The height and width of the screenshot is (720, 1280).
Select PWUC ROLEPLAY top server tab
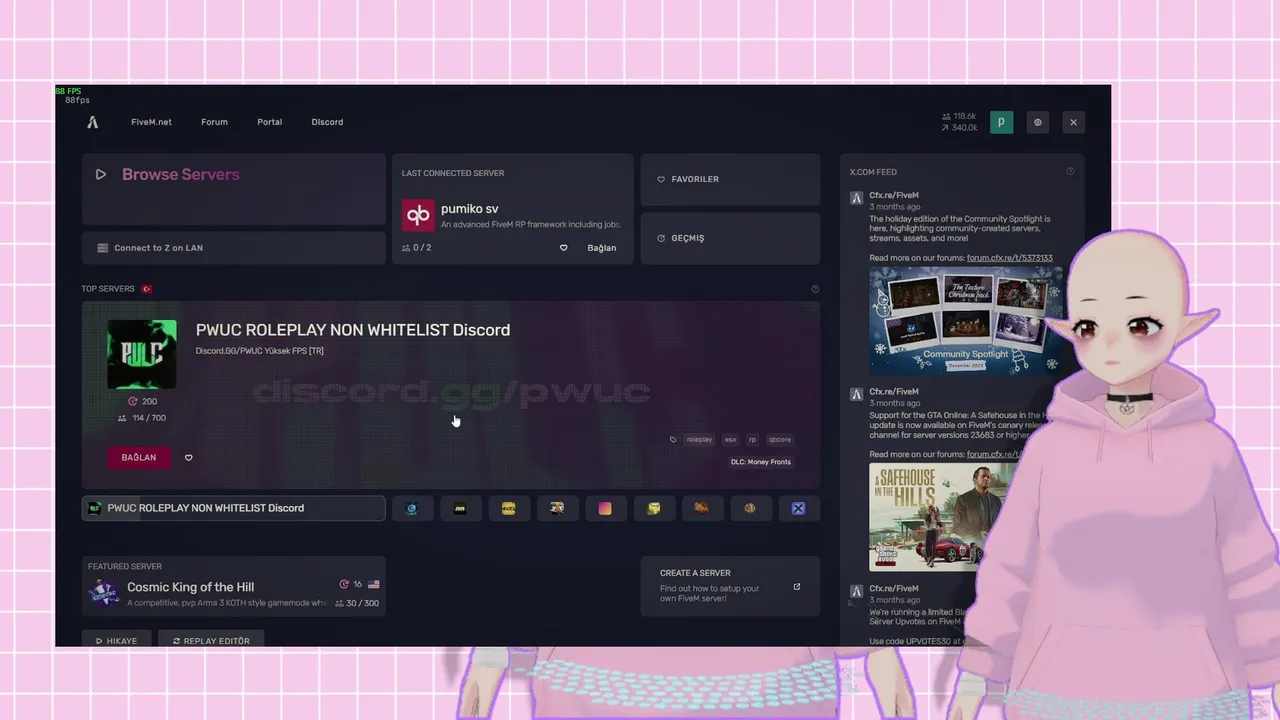coord(233,508)
